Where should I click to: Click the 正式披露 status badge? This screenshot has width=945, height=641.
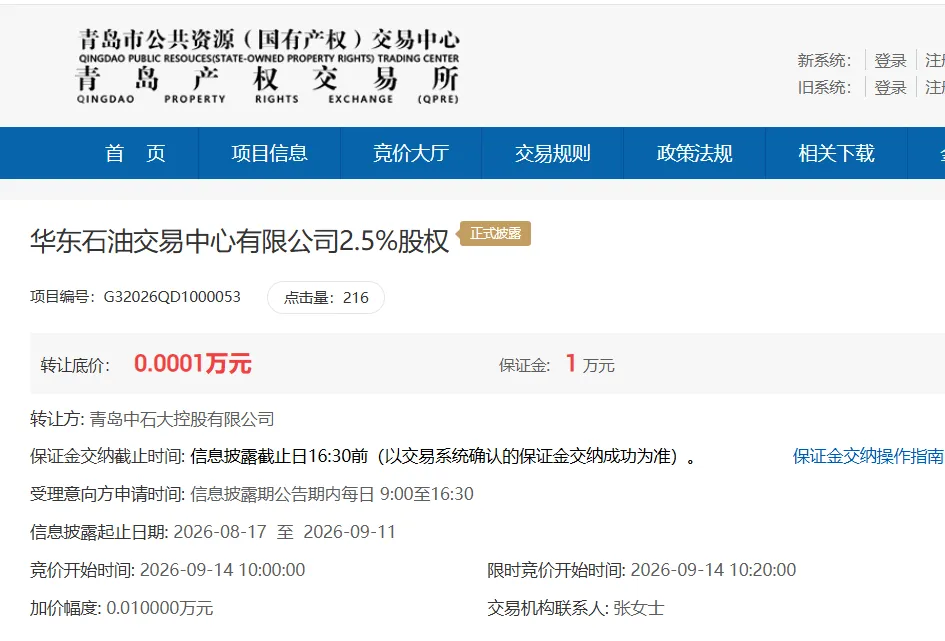(x=495, y=233)
